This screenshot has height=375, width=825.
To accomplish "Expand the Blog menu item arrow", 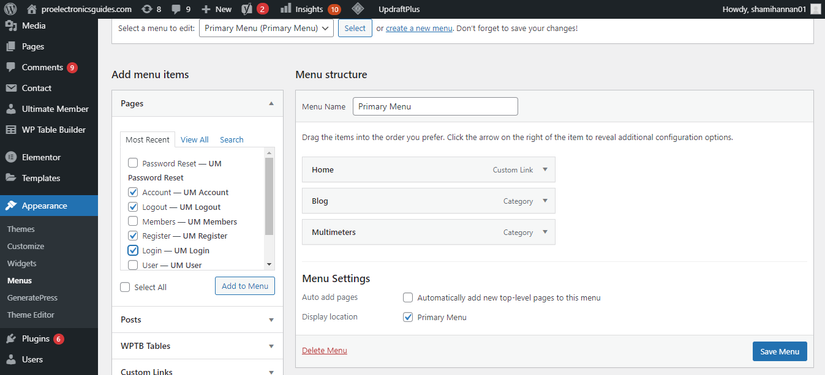I will click(x=545, y=201).
